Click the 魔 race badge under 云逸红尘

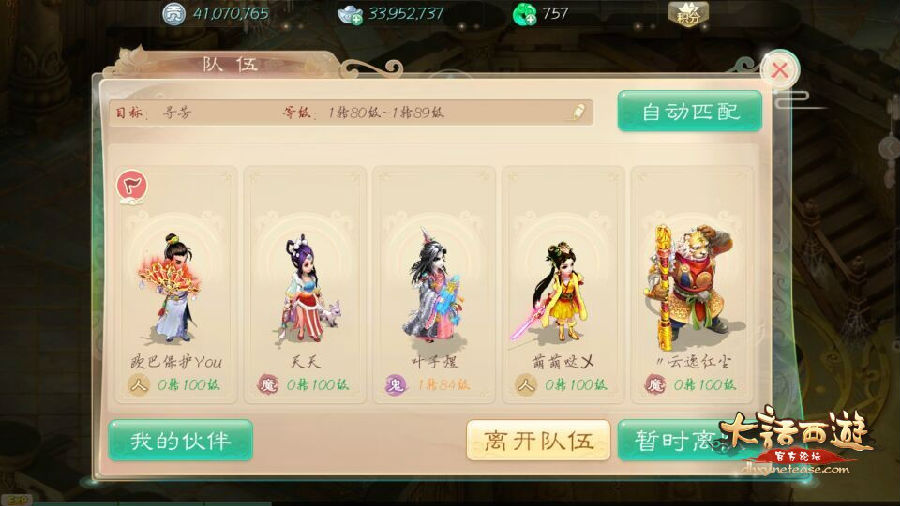coord(655,384)
